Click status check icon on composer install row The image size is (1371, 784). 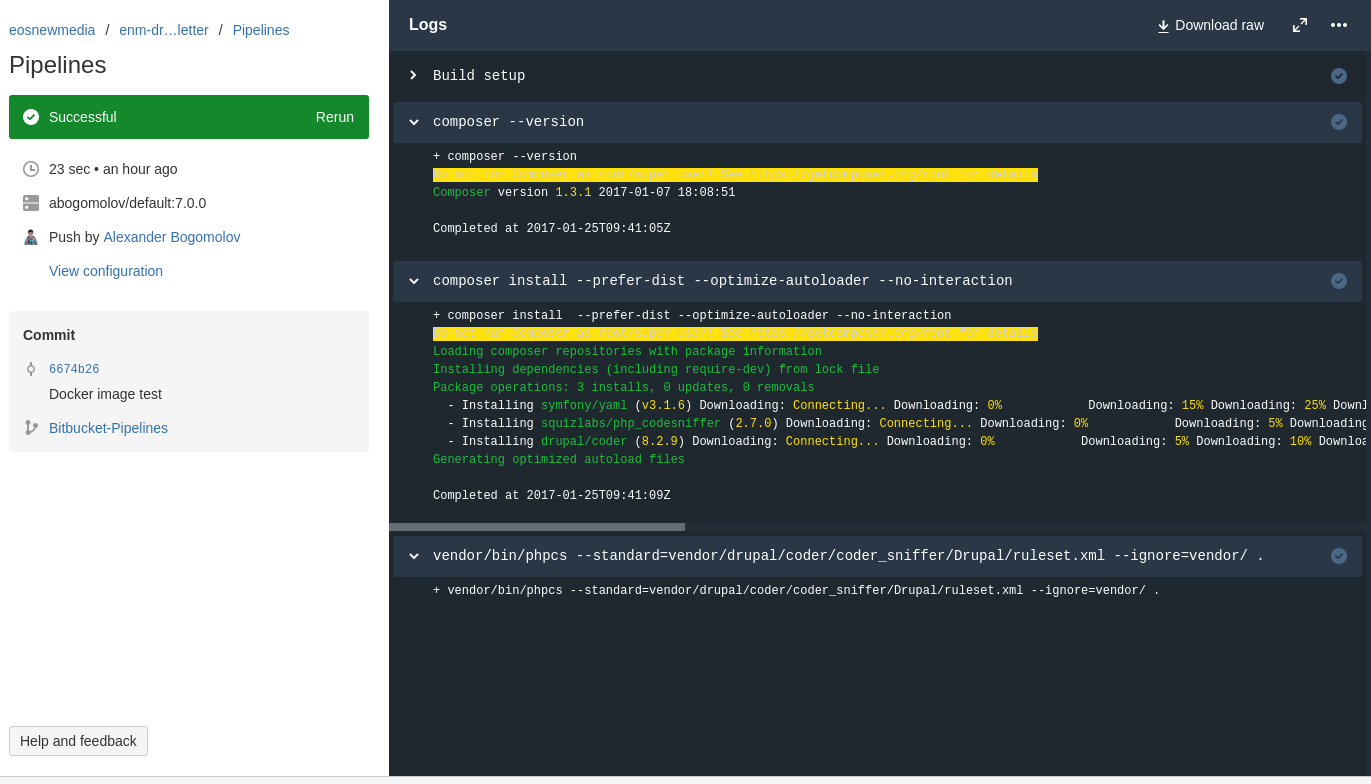pos(1339,281)
